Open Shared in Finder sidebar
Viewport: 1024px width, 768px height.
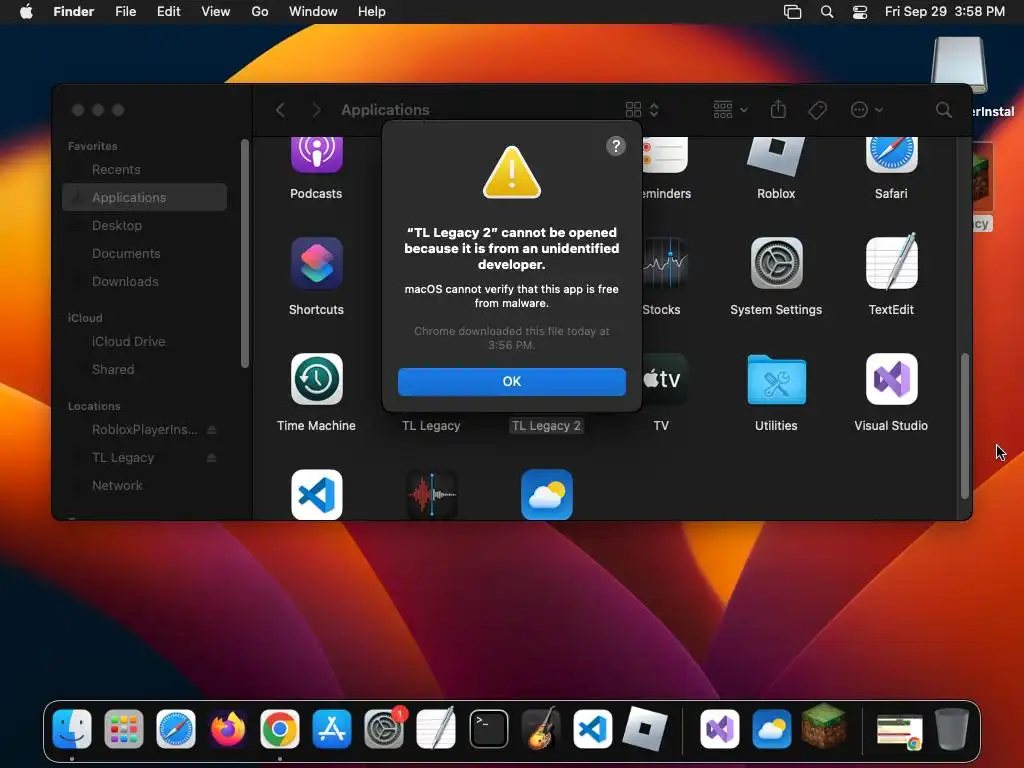pyautogui.click(x=144, y=370)
